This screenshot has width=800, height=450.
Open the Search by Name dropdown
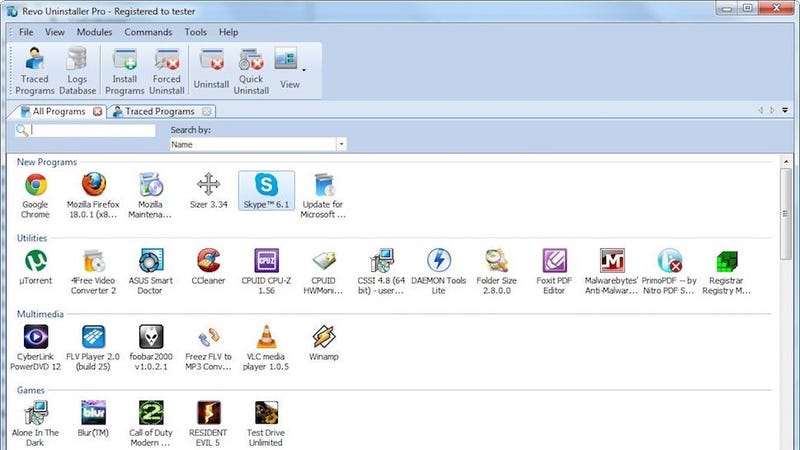coord(341,144)
